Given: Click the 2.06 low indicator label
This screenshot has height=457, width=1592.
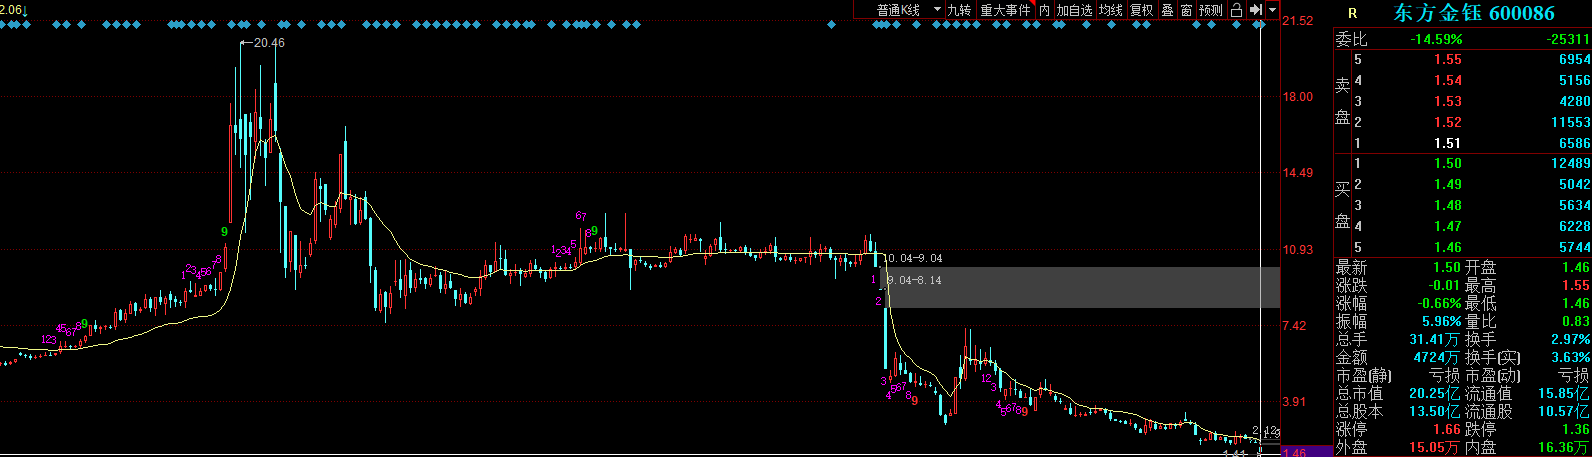Looking at the screenshot, I should (10, 9).
